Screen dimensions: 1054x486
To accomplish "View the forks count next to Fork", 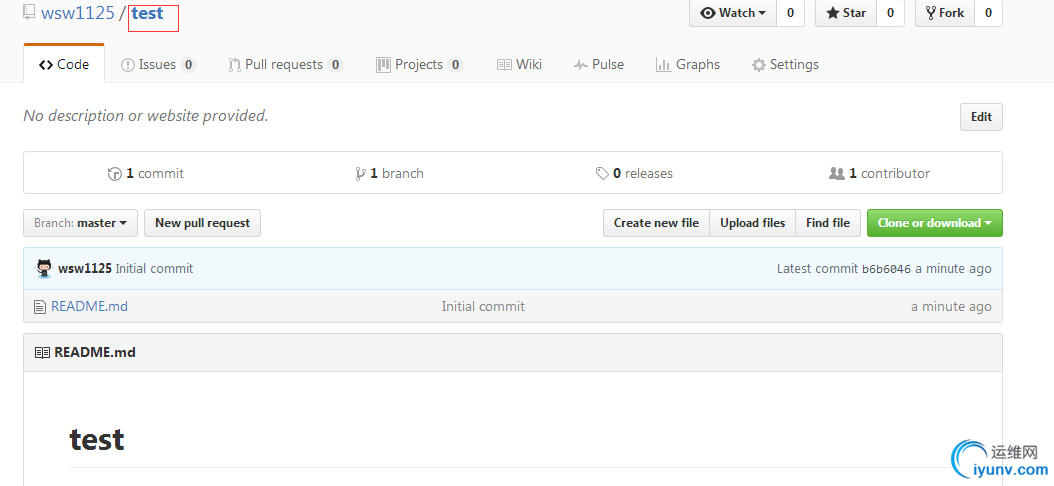I will [988, 13].
